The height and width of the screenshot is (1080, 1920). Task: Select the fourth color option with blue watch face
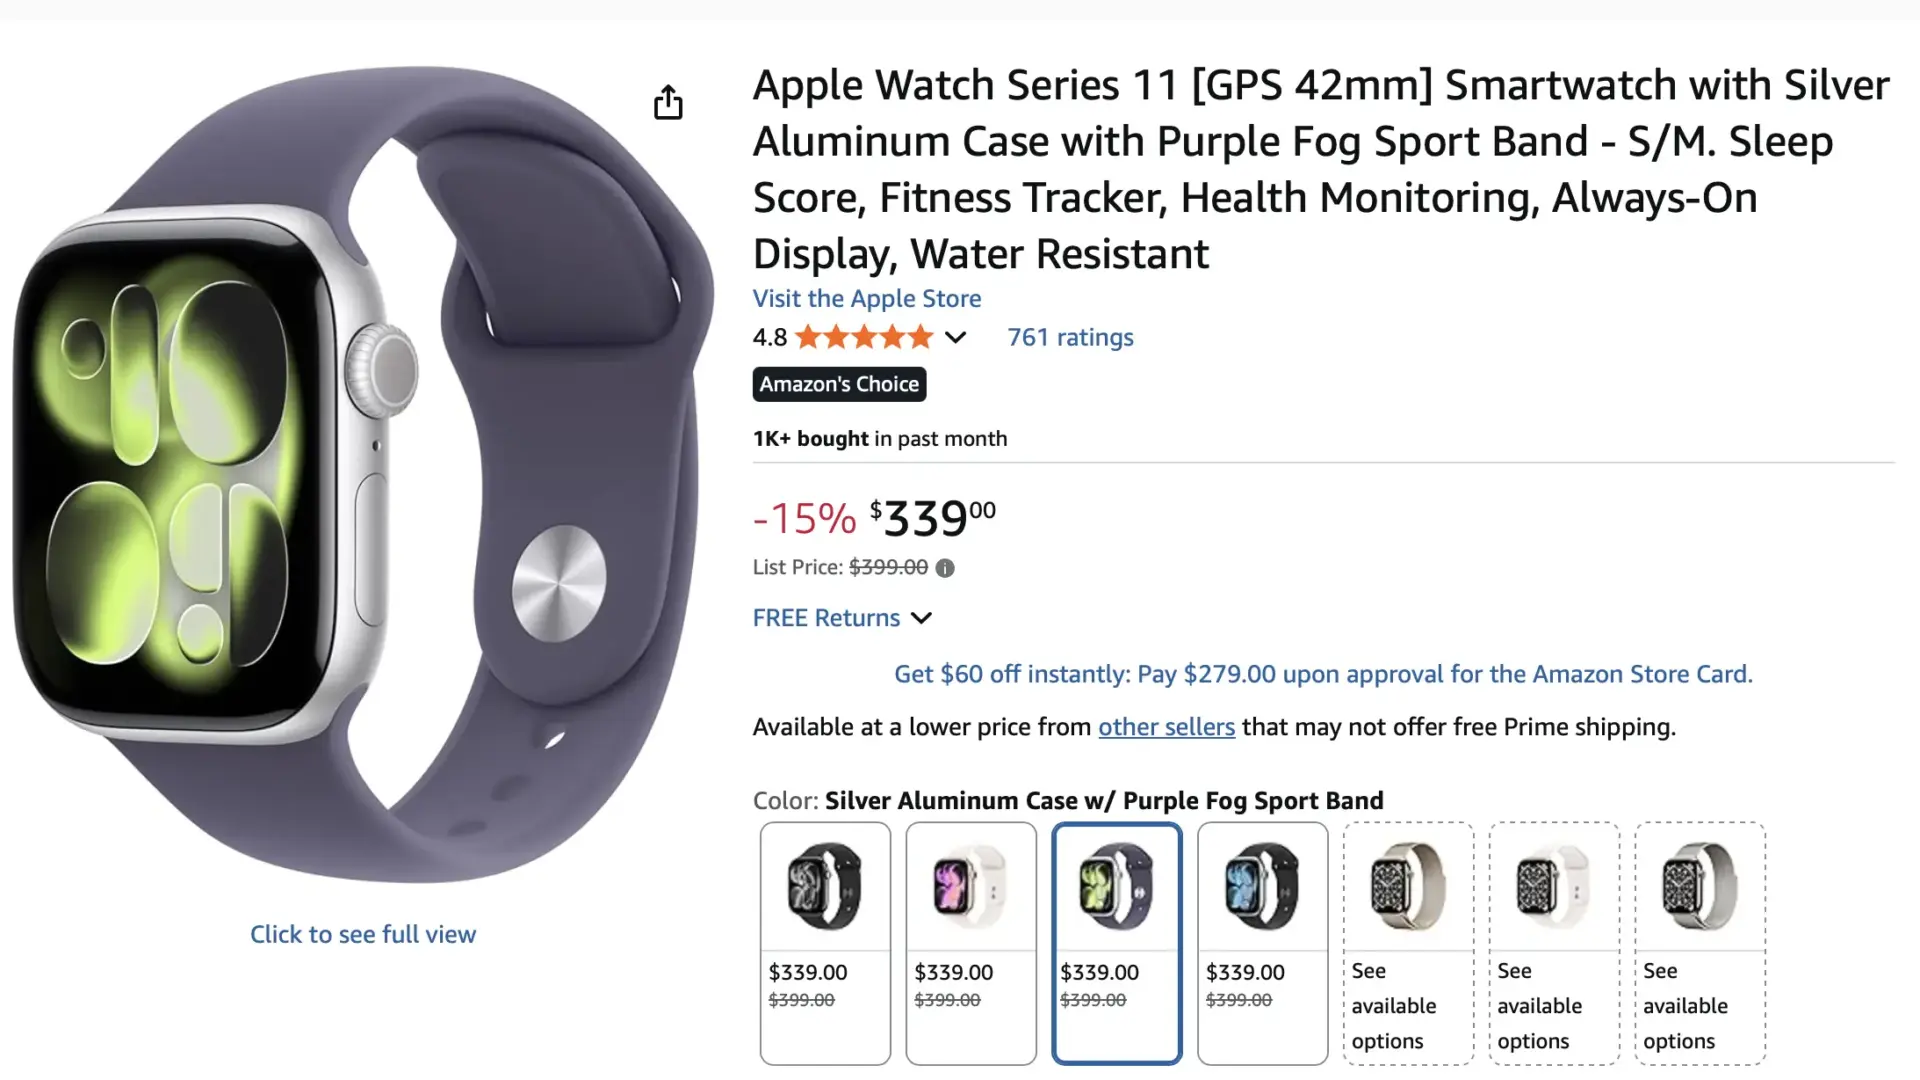coord(1263,884)
